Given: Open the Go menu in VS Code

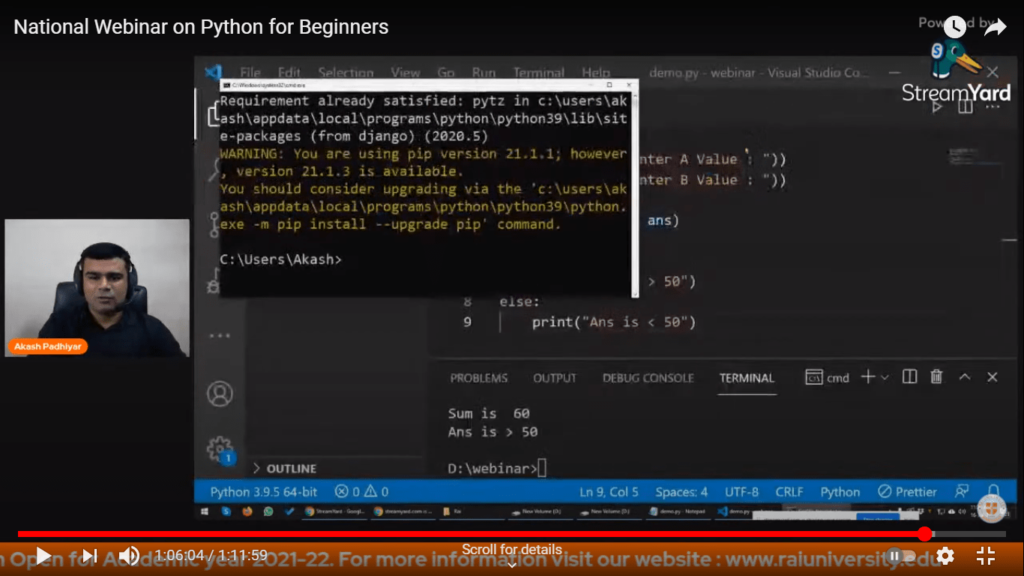Looking at the screenshot, I should pyautogui.click(x=446, y=72).
